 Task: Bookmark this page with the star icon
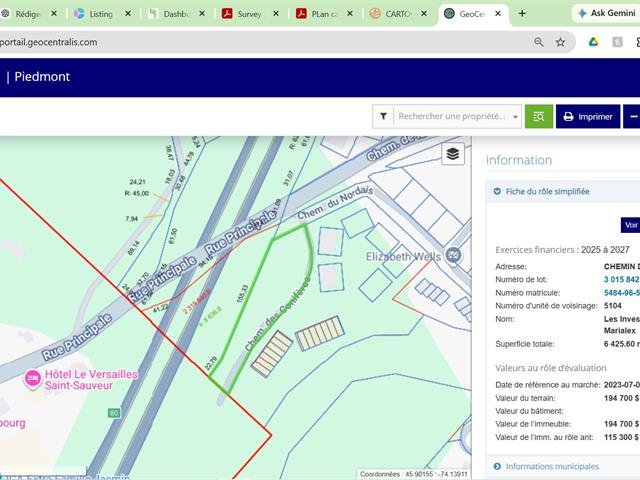[560, 42]
